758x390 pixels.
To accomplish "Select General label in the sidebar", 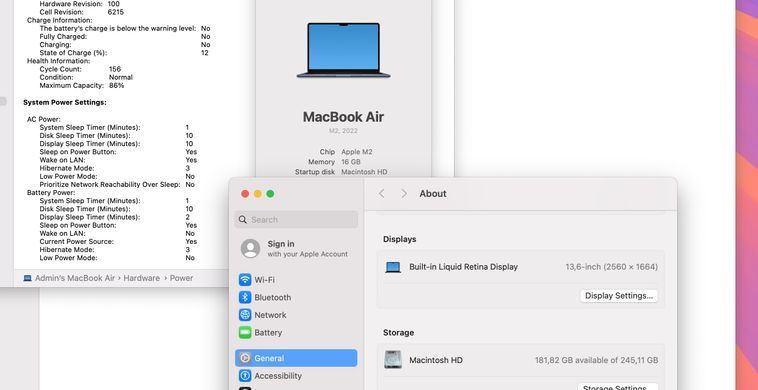I will tap(269, 358).
